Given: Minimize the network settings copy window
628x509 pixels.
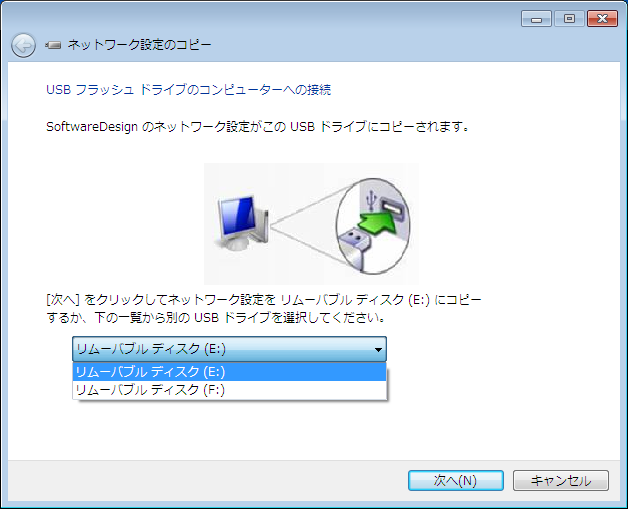Looking at the screenshot, I should pos(536,19).
